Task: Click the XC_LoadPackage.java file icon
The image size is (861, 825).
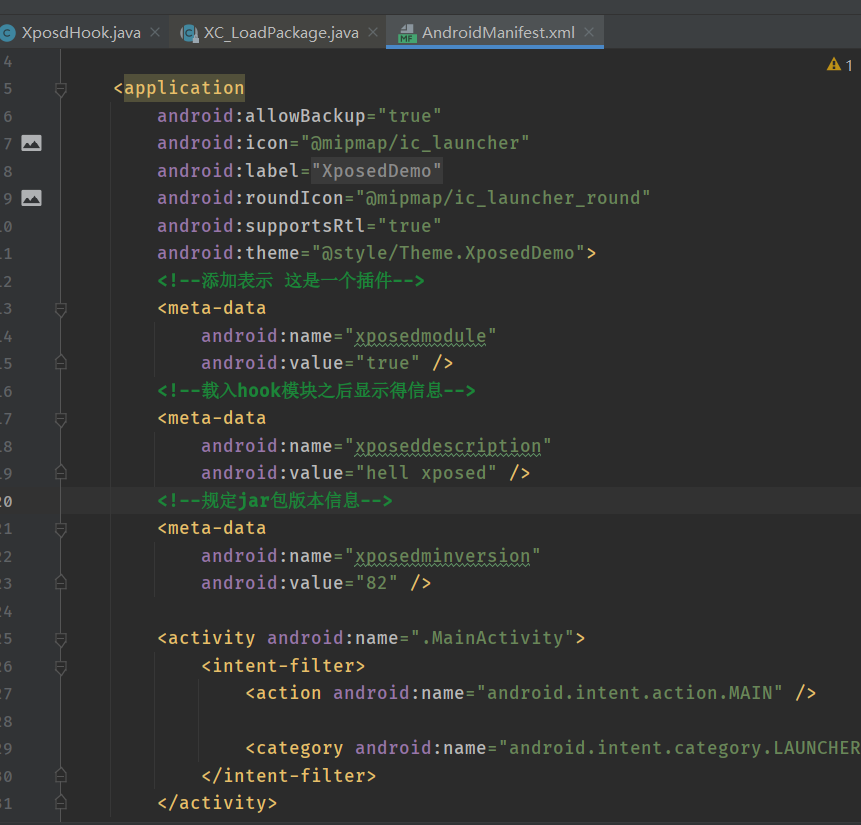Action: (188, 33)
